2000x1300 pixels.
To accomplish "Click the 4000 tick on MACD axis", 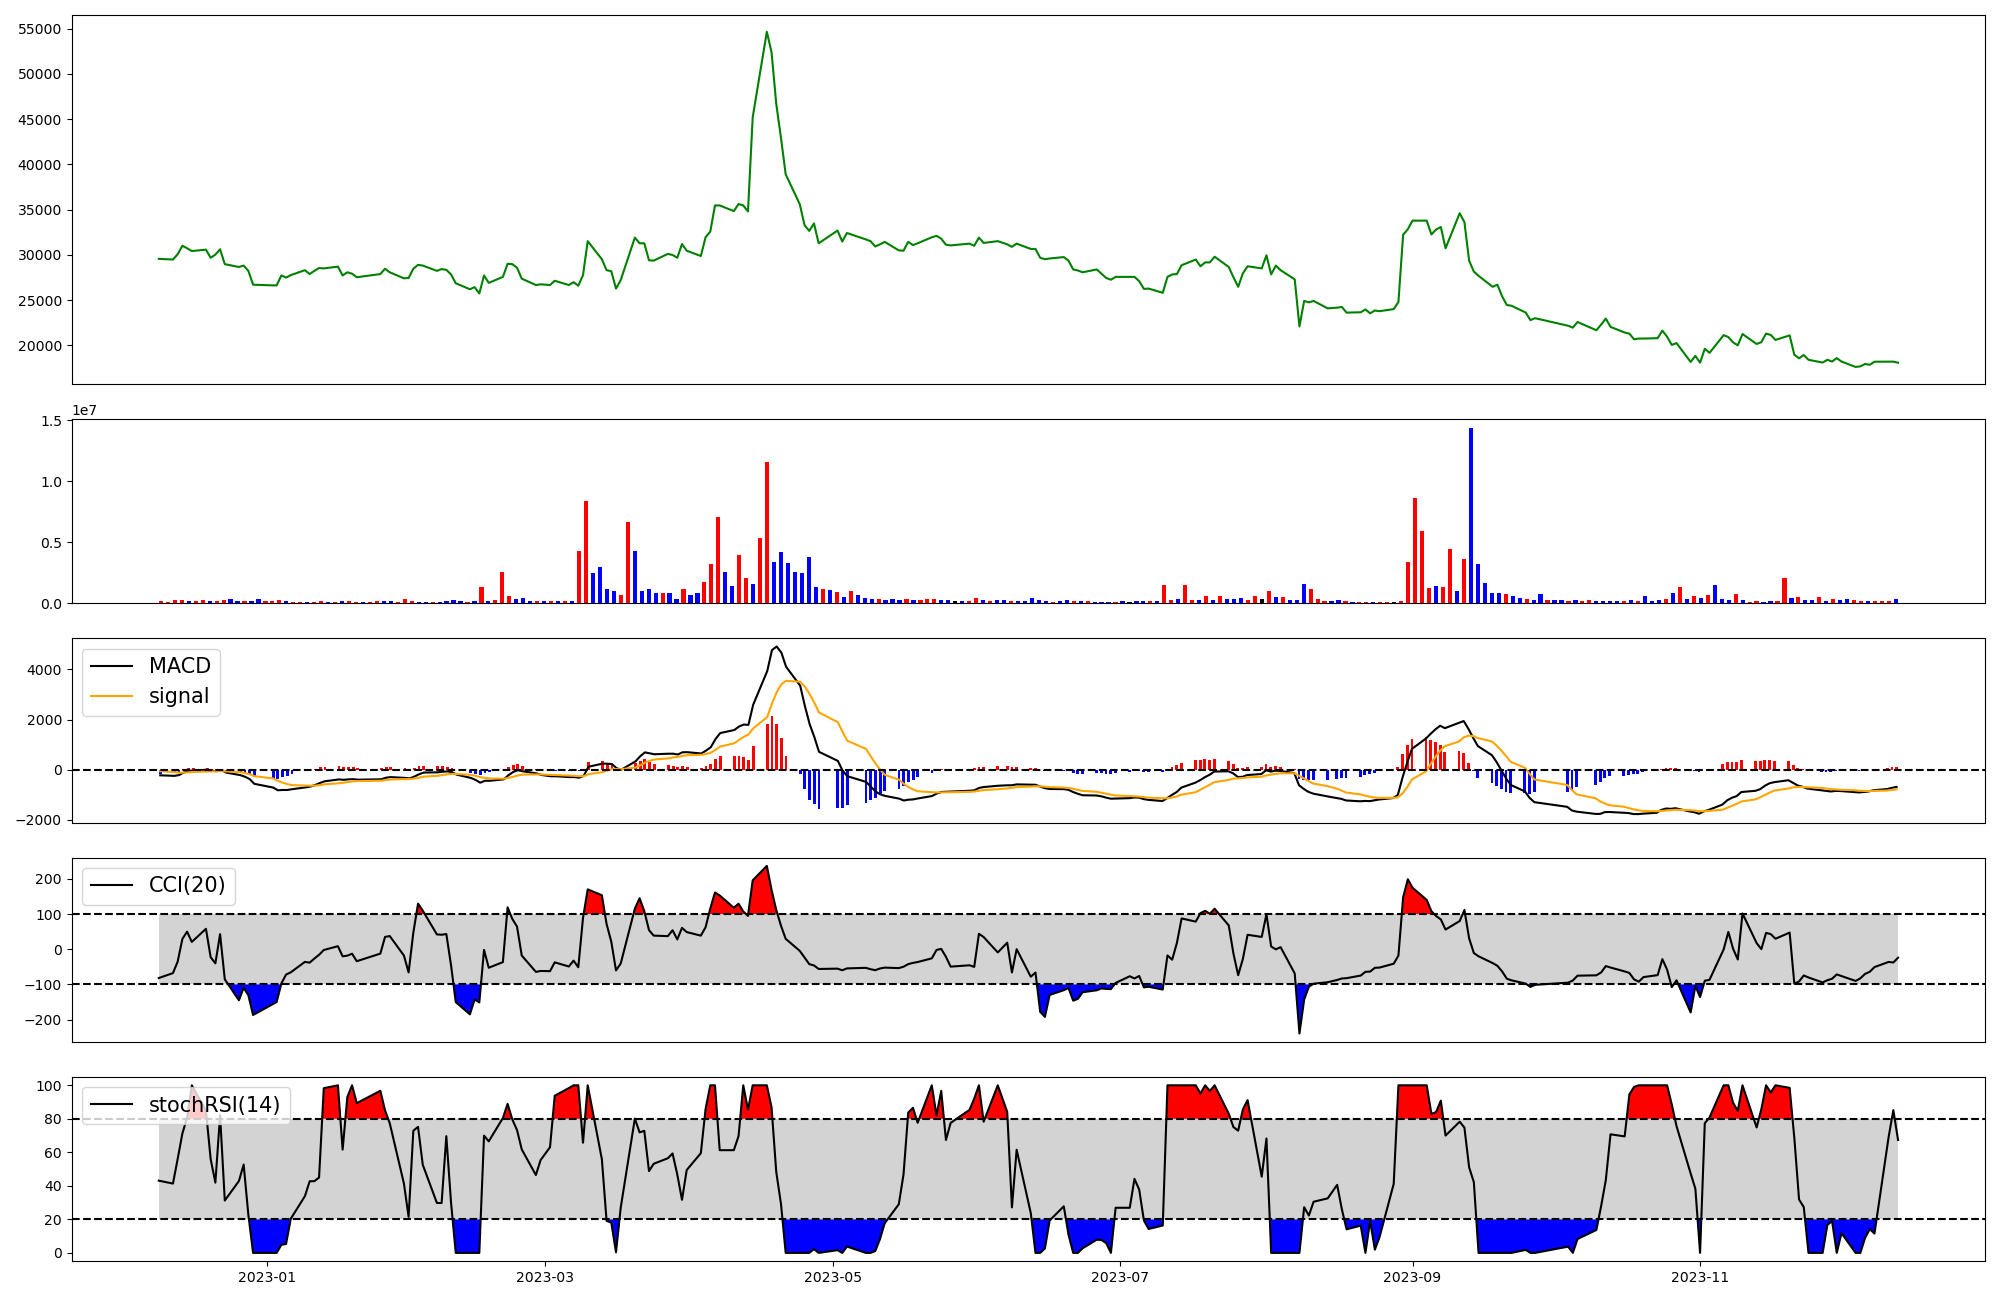I will (x=44, y=670).
